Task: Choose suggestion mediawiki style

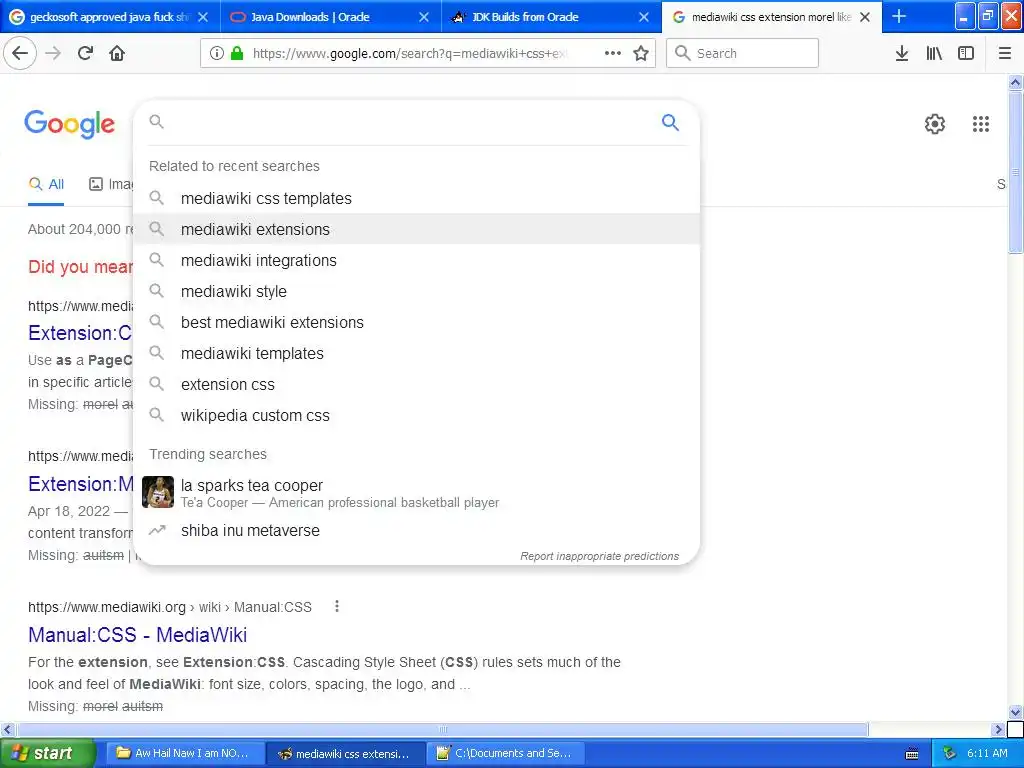Action: coord(416,291)
